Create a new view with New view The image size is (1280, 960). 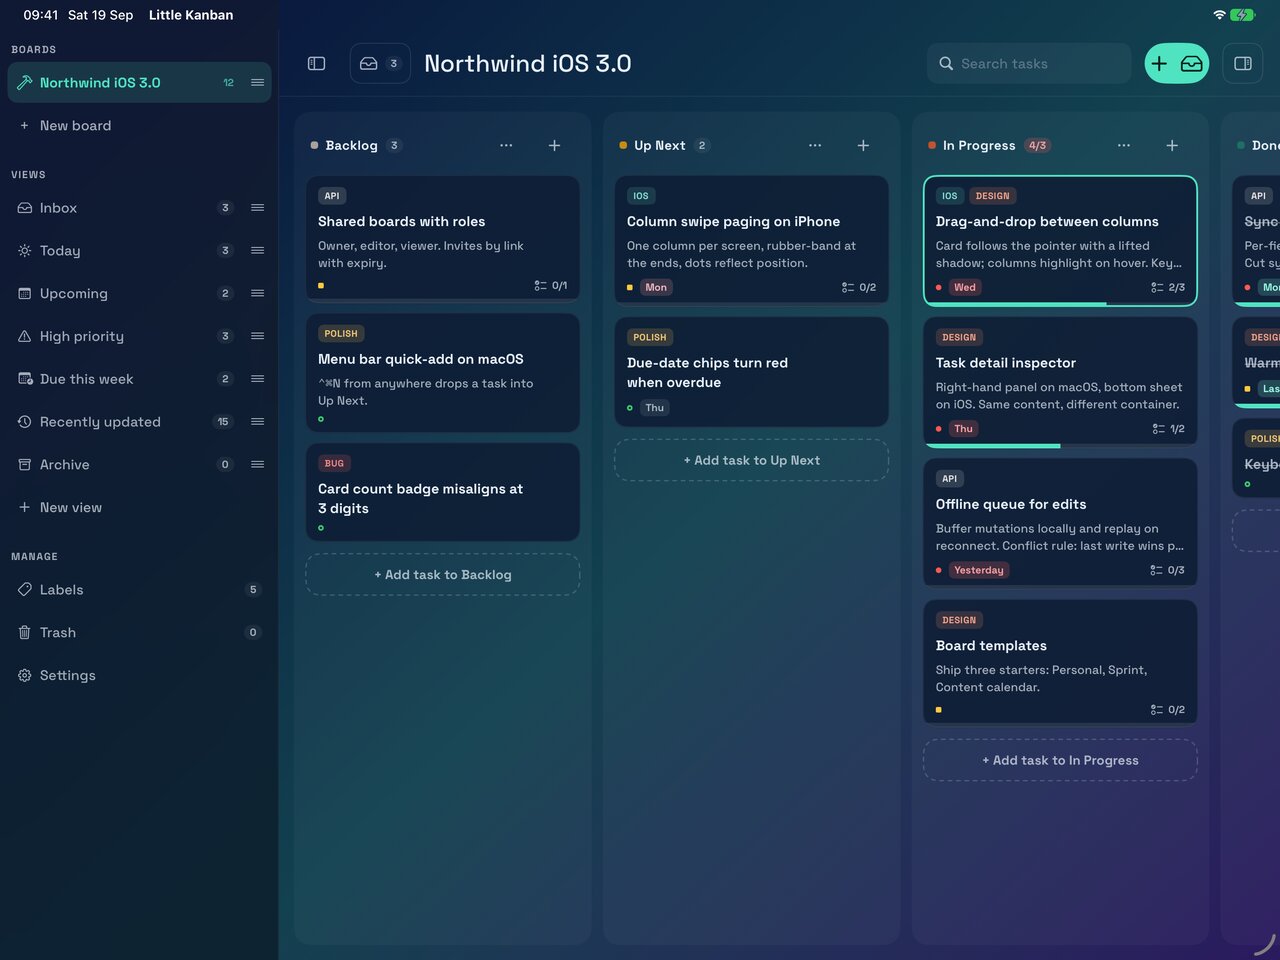coord(61,508)
